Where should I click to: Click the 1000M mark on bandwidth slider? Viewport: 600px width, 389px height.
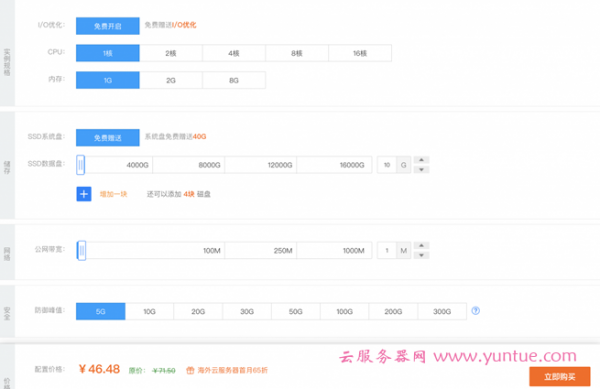(353, 251)
